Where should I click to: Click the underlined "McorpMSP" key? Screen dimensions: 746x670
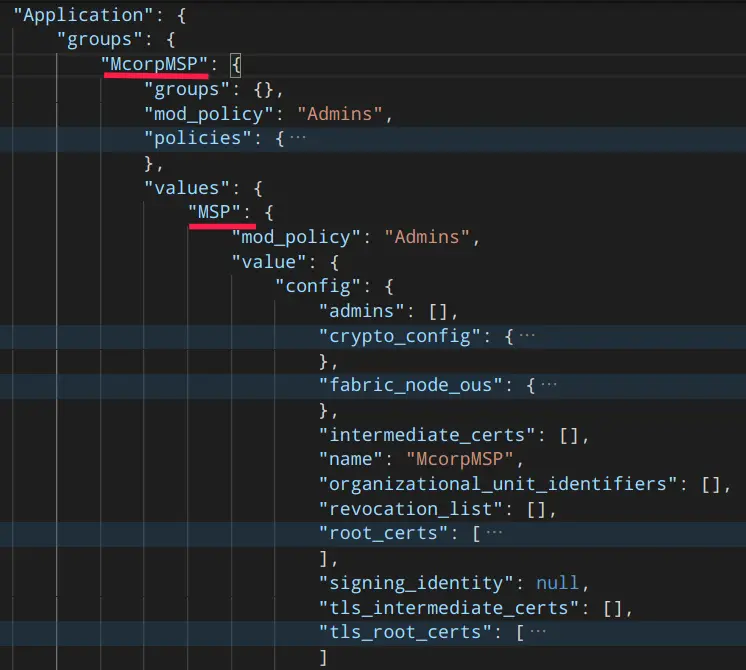click(x=154, y=64)
